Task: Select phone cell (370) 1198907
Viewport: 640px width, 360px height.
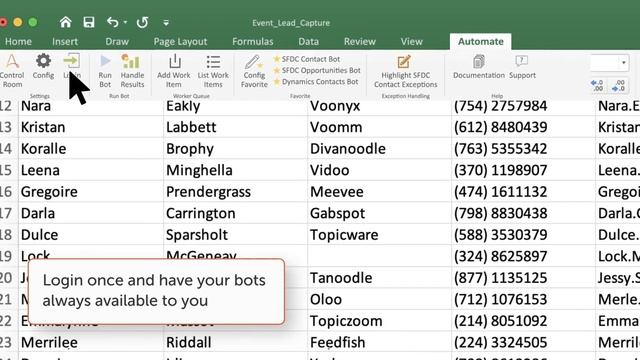Action: click(x=524, y=170)
